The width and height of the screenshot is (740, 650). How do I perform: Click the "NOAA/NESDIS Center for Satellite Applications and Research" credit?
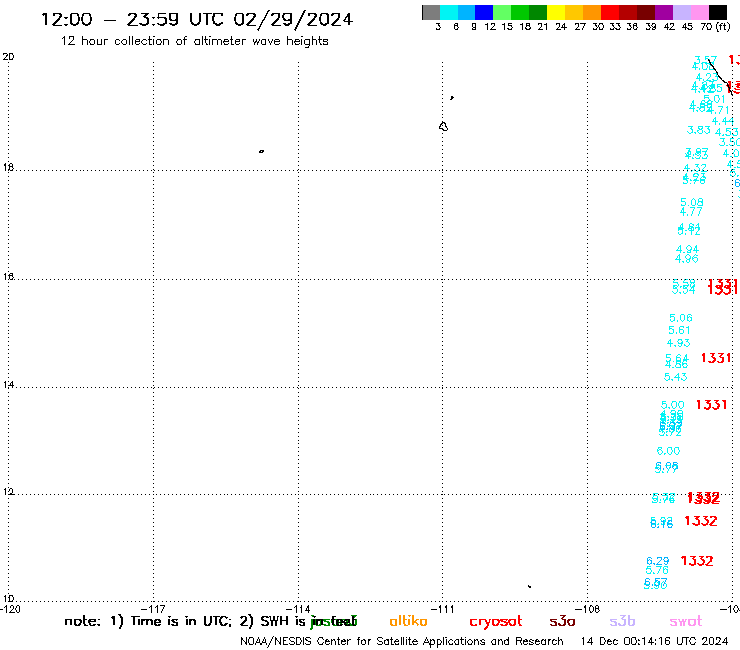[x=402, y=642]
